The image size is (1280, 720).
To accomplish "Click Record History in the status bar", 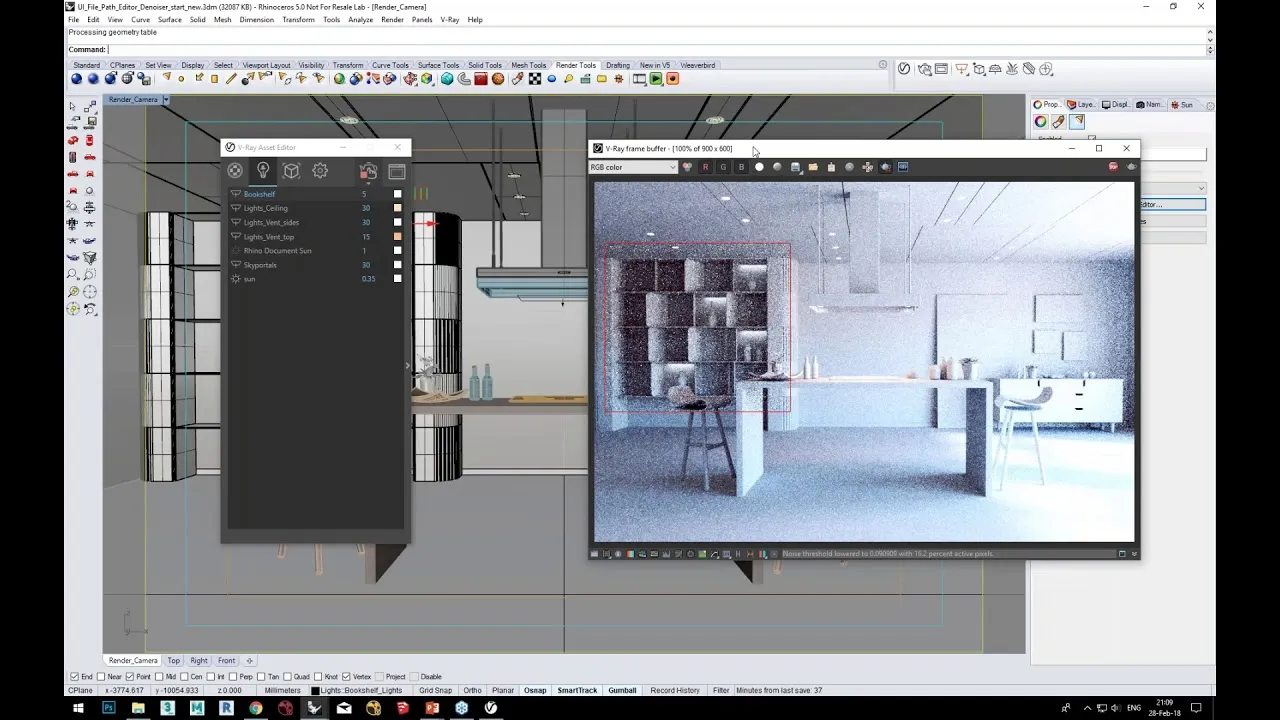I will 675,690.
